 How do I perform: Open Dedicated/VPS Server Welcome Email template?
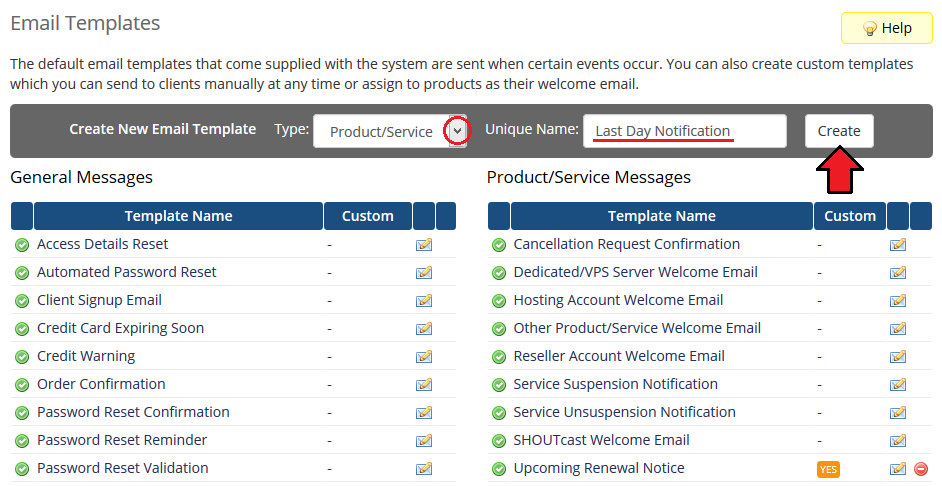click(636, 272)
